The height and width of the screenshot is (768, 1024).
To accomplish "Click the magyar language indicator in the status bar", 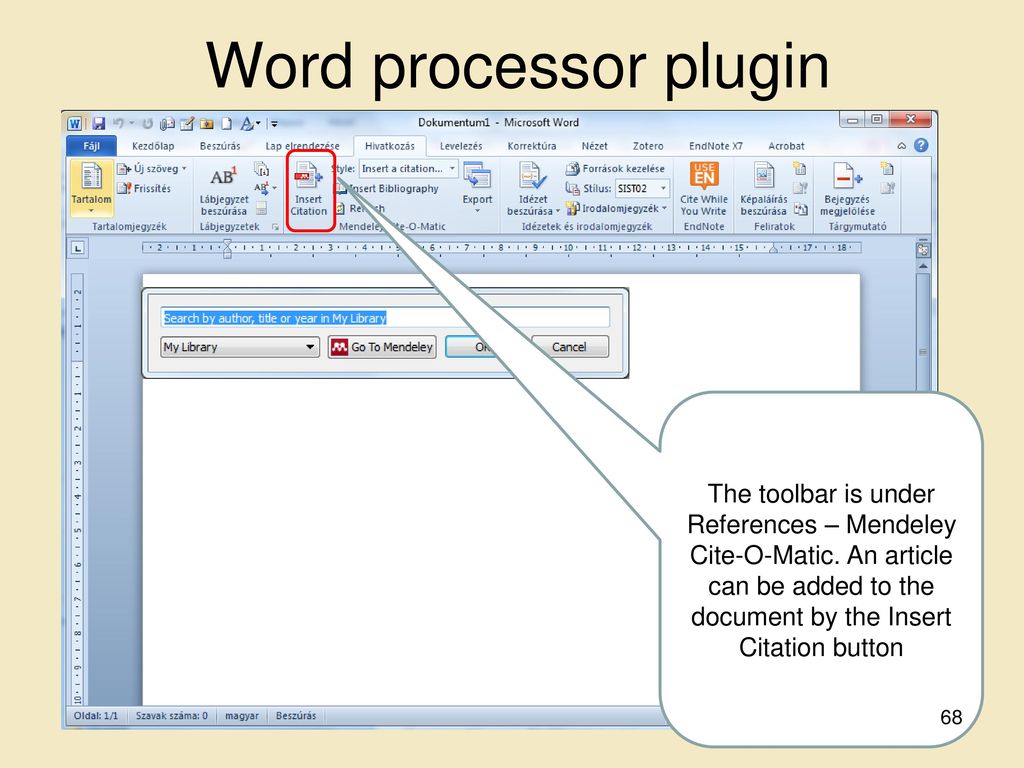I will (242, 716).
